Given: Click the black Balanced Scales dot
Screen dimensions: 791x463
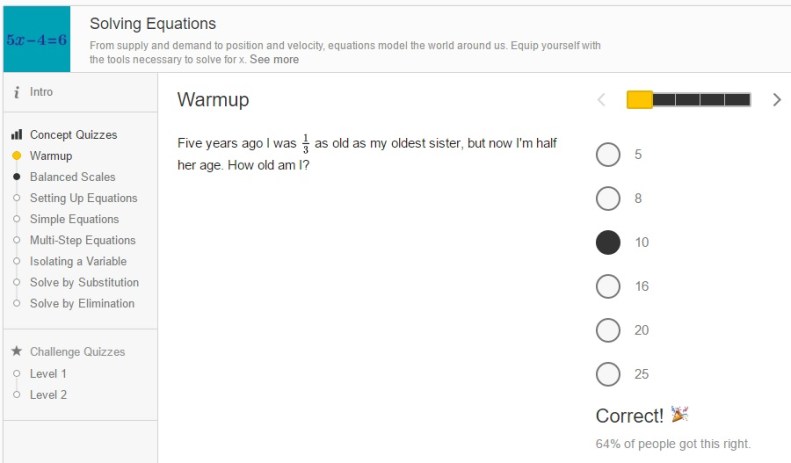Looking at the screenshot, I should click(17, 177).
